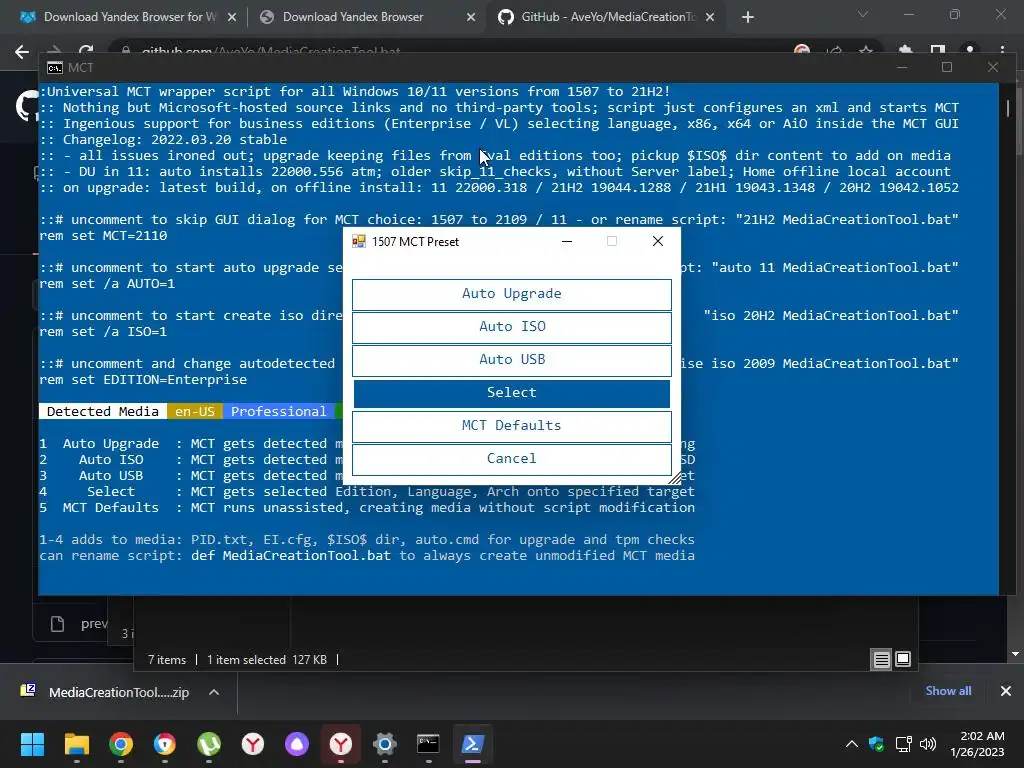1024x768 pixels.
Task: Switch Explorer to large icons view
Action: (903, 660)
